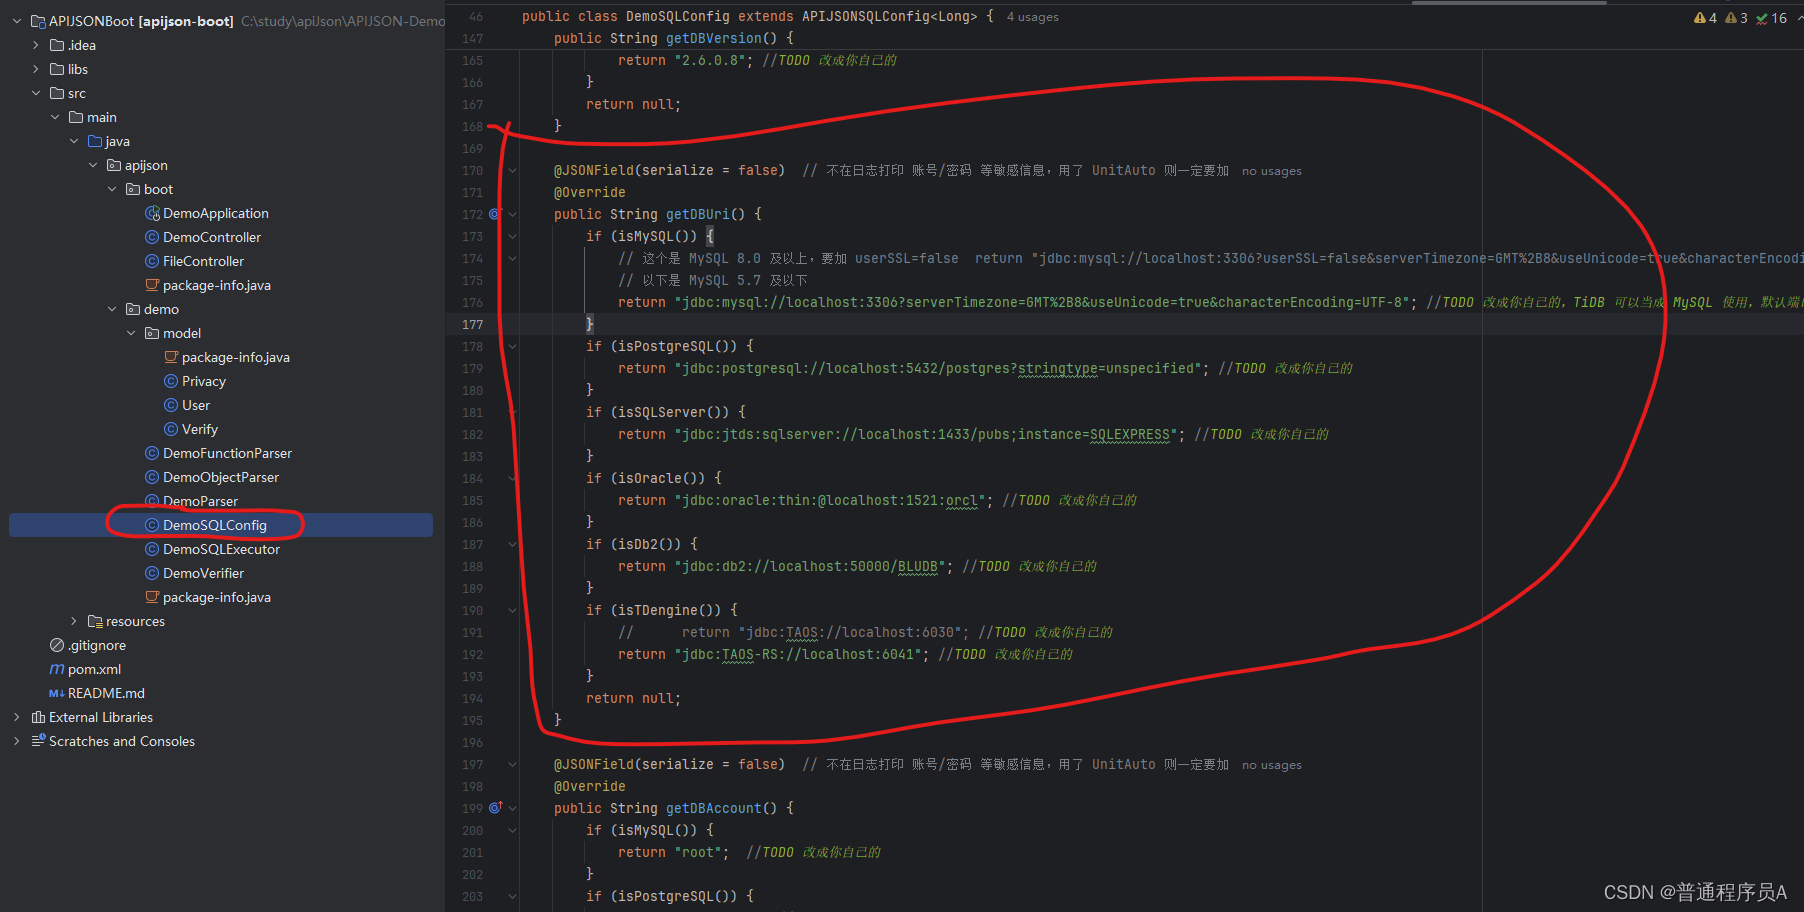Screen dimensions: 1804x912
Task: Collapse the boot package chevron
Action: click(x=112, y=189)
